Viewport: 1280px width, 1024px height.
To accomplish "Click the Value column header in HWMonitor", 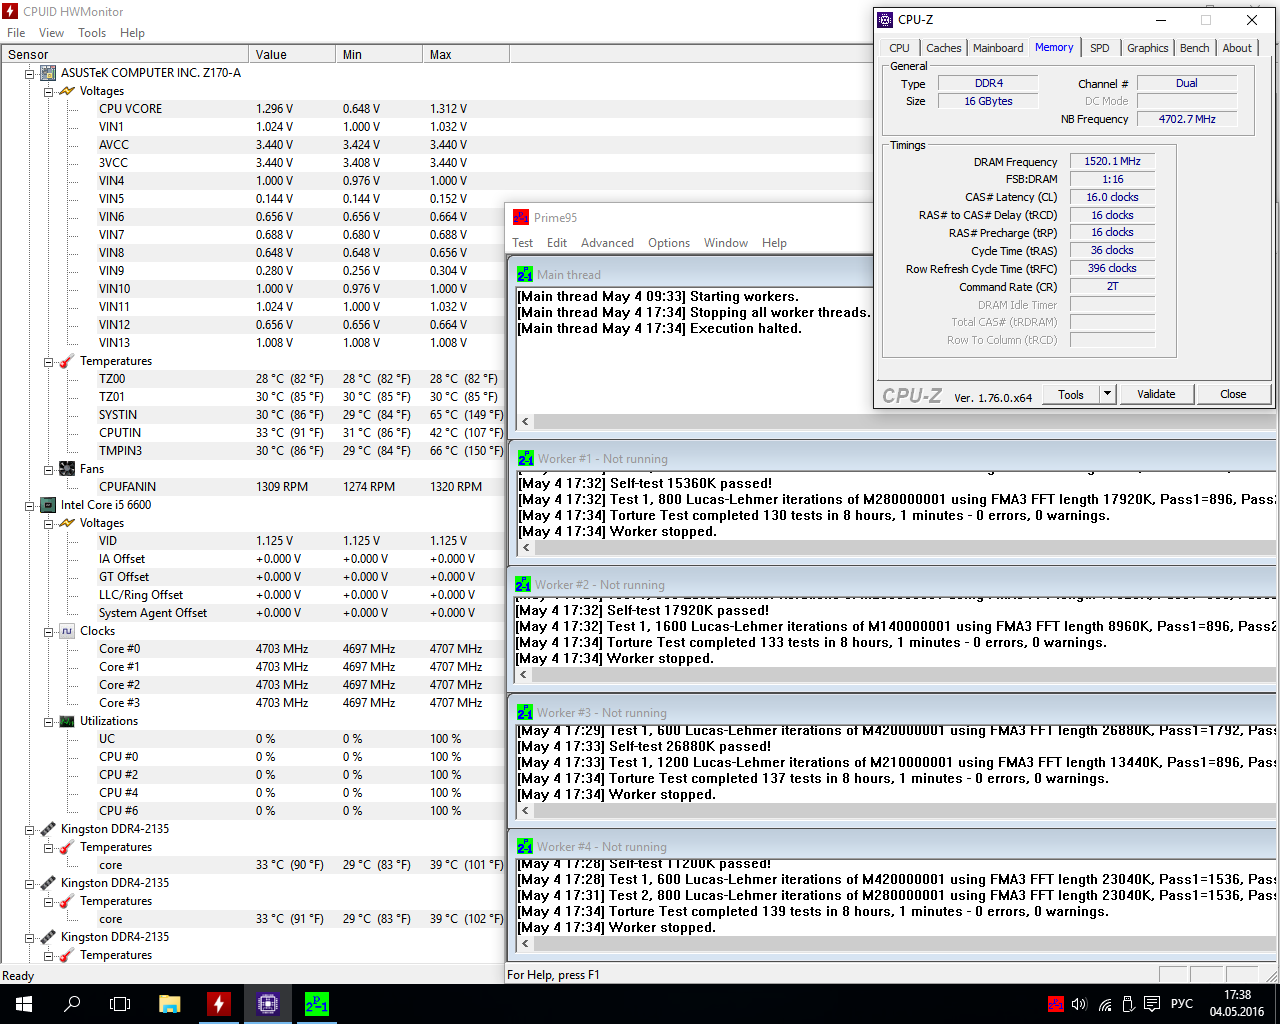I will pos(291,55).
